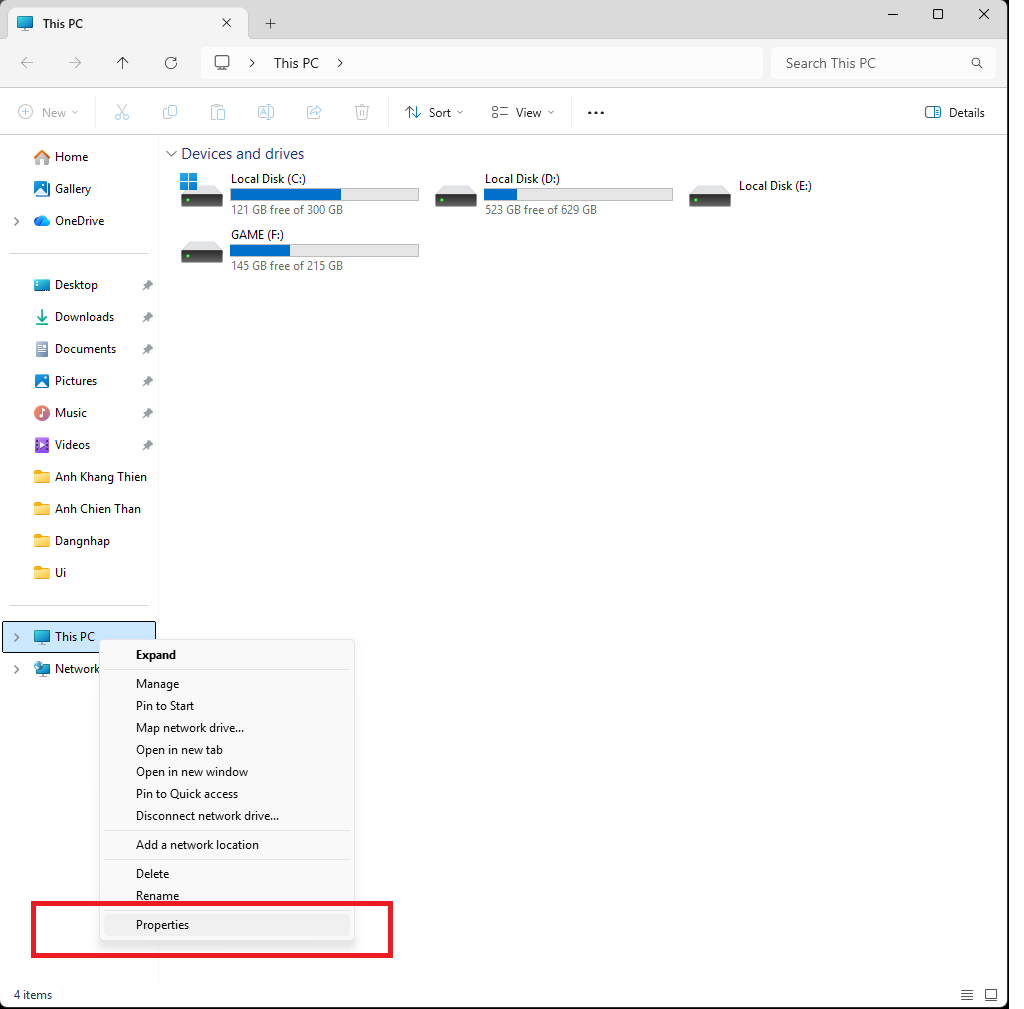This screenshot has height=1009, width=1024.
Task: Select Properties in the context menu
Action: (x=163, y=925)
